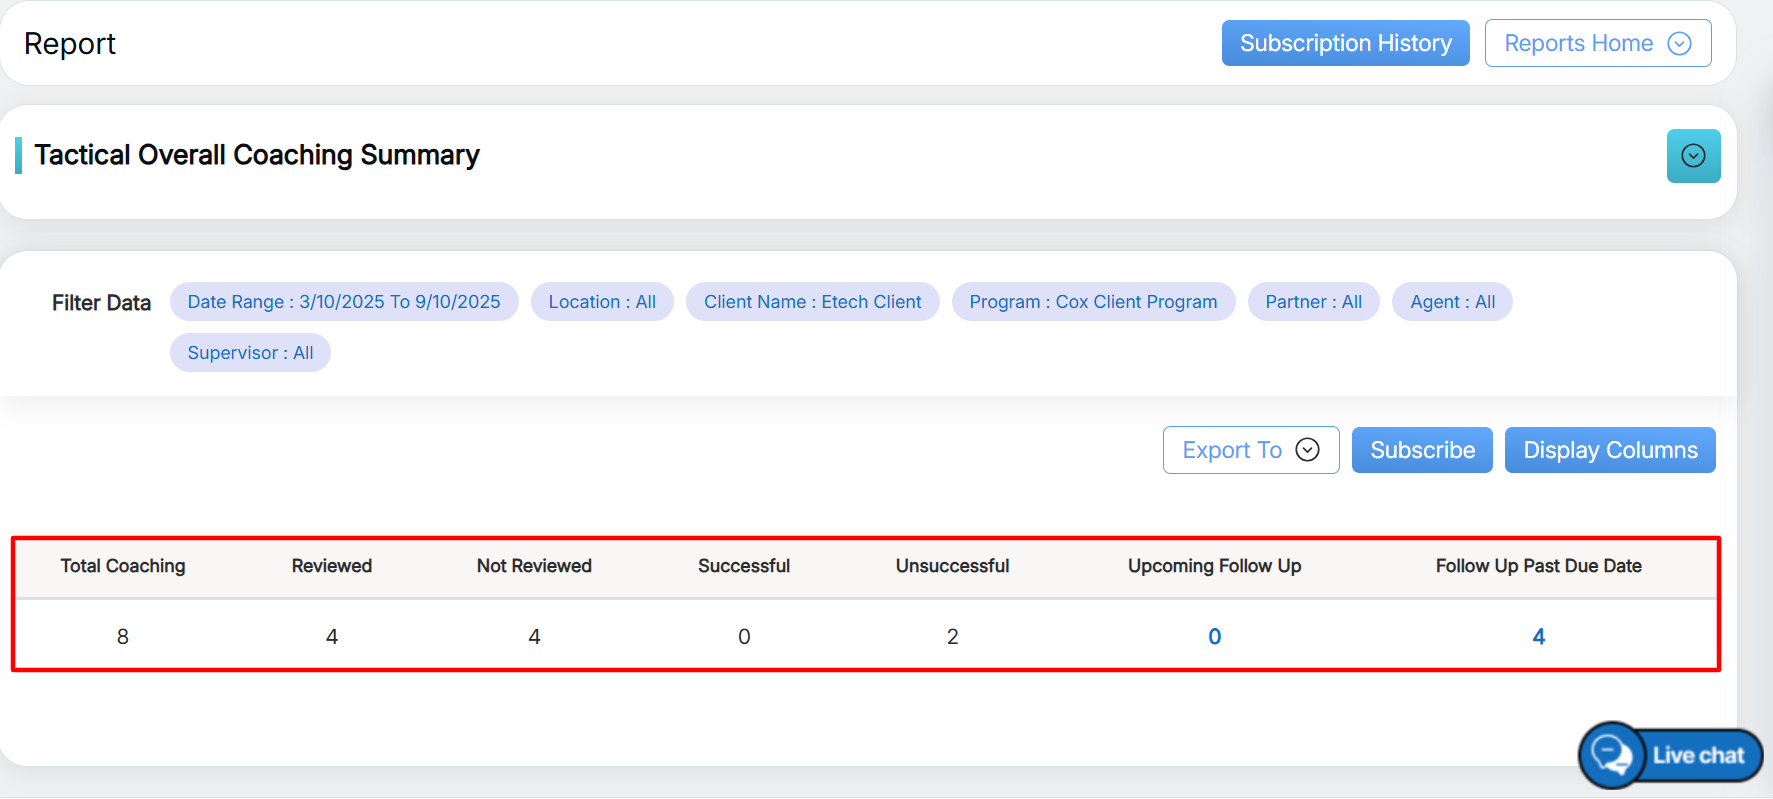Select the Client Name Etech Client filter
This screenshot has width=1773, height=799.
(812, 302)
